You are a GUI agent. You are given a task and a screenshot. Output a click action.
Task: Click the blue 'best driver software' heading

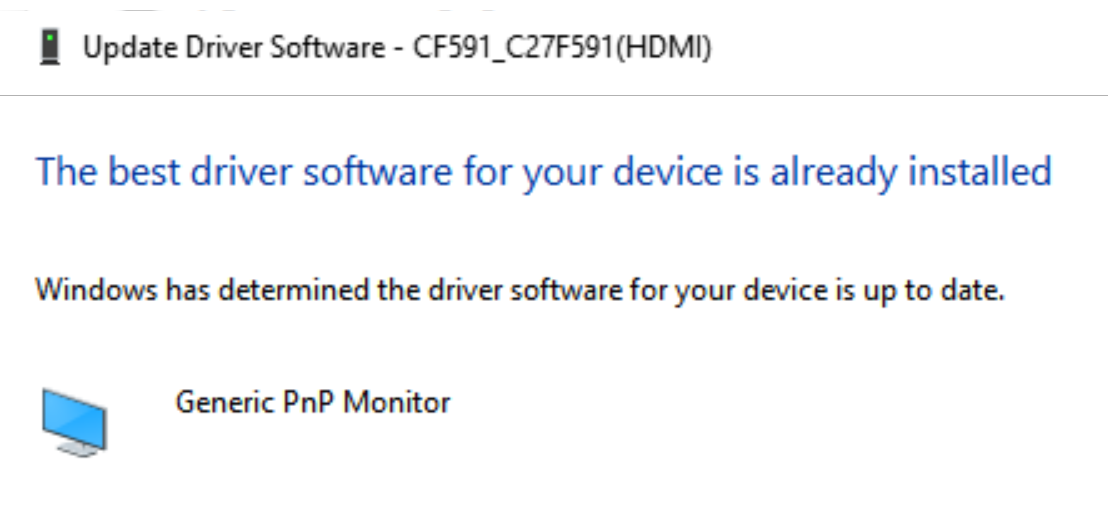tap(543, 173)
